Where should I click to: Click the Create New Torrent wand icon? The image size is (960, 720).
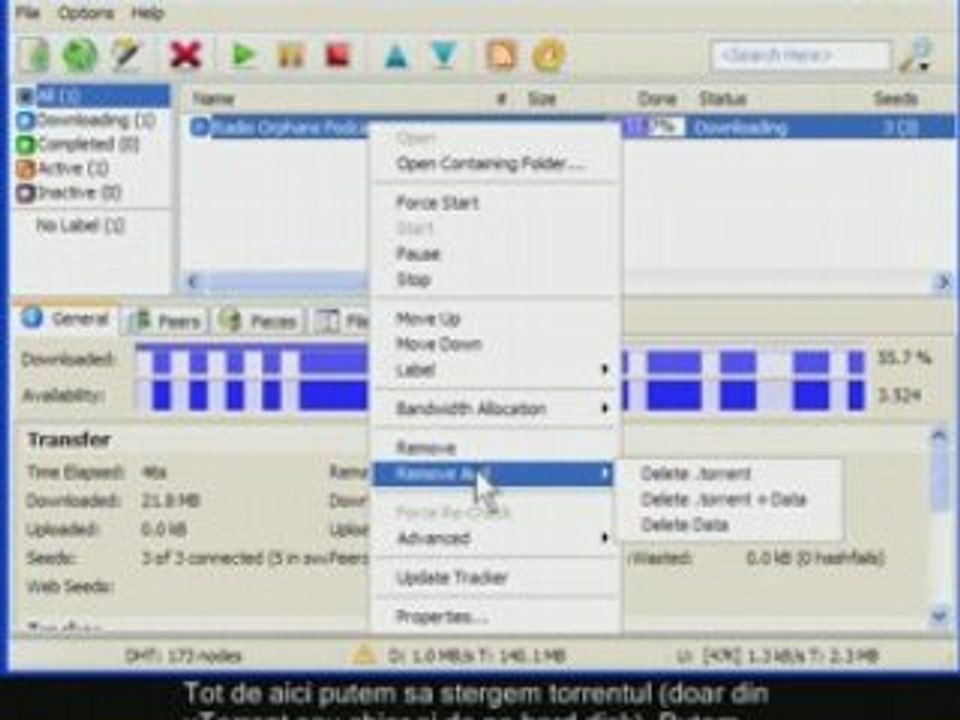coord(126,55)
